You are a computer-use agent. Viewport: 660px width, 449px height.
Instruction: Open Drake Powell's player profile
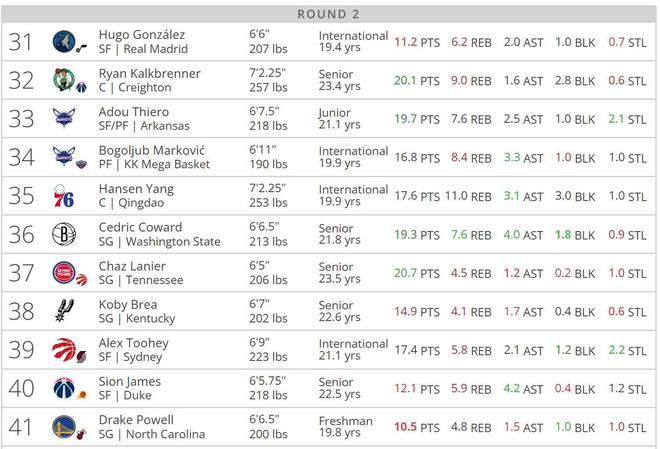[136, 420]
